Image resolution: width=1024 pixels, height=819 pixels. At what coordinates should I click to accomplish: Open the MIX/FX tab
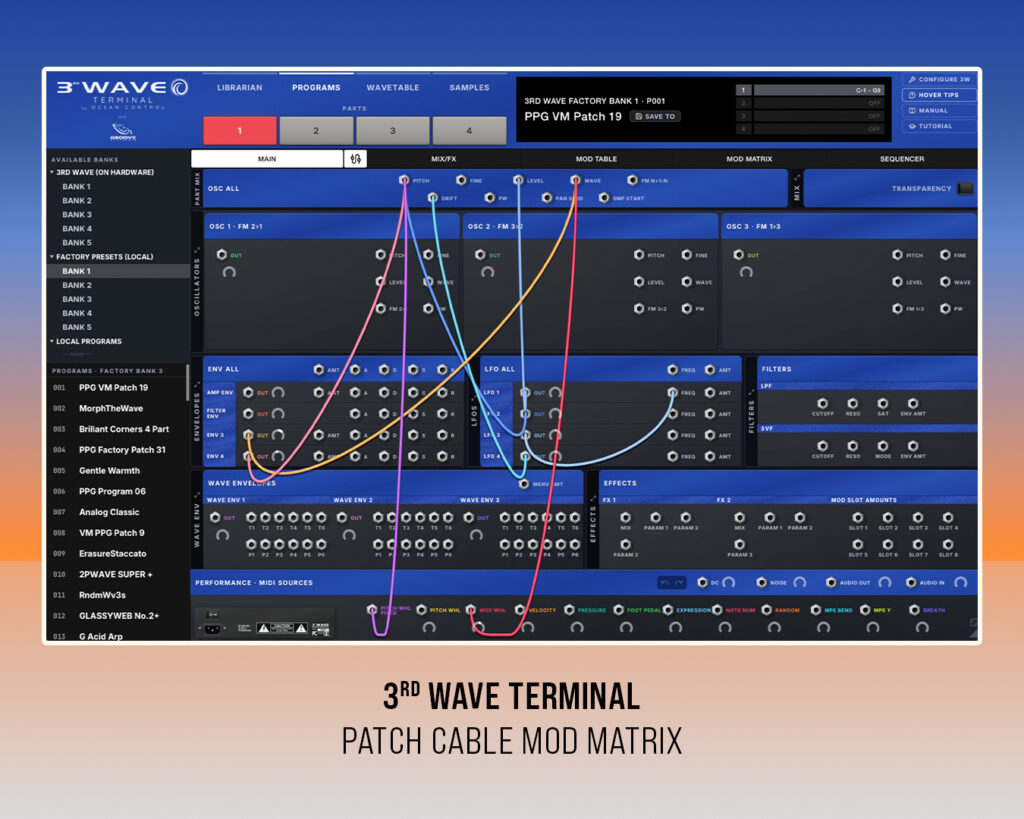(x=443, y=159)
